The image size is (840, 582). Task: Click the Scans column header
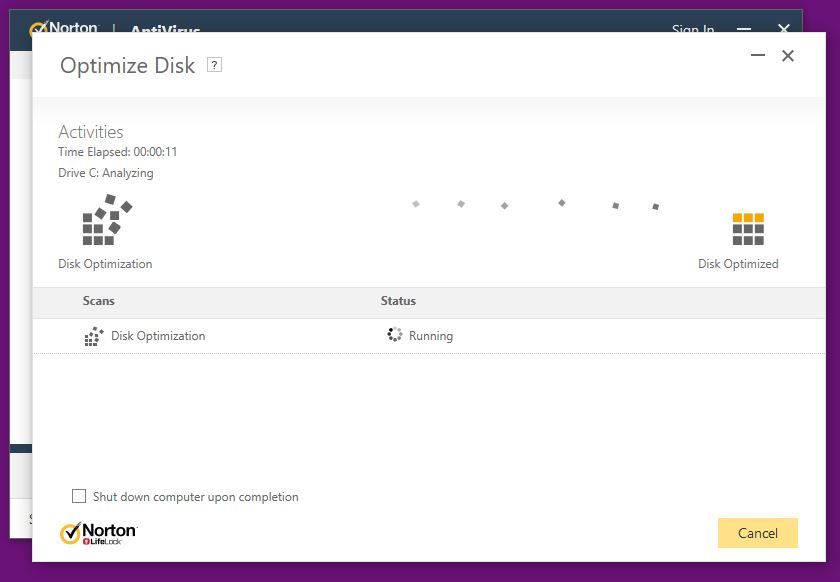[x=99, y=301]
